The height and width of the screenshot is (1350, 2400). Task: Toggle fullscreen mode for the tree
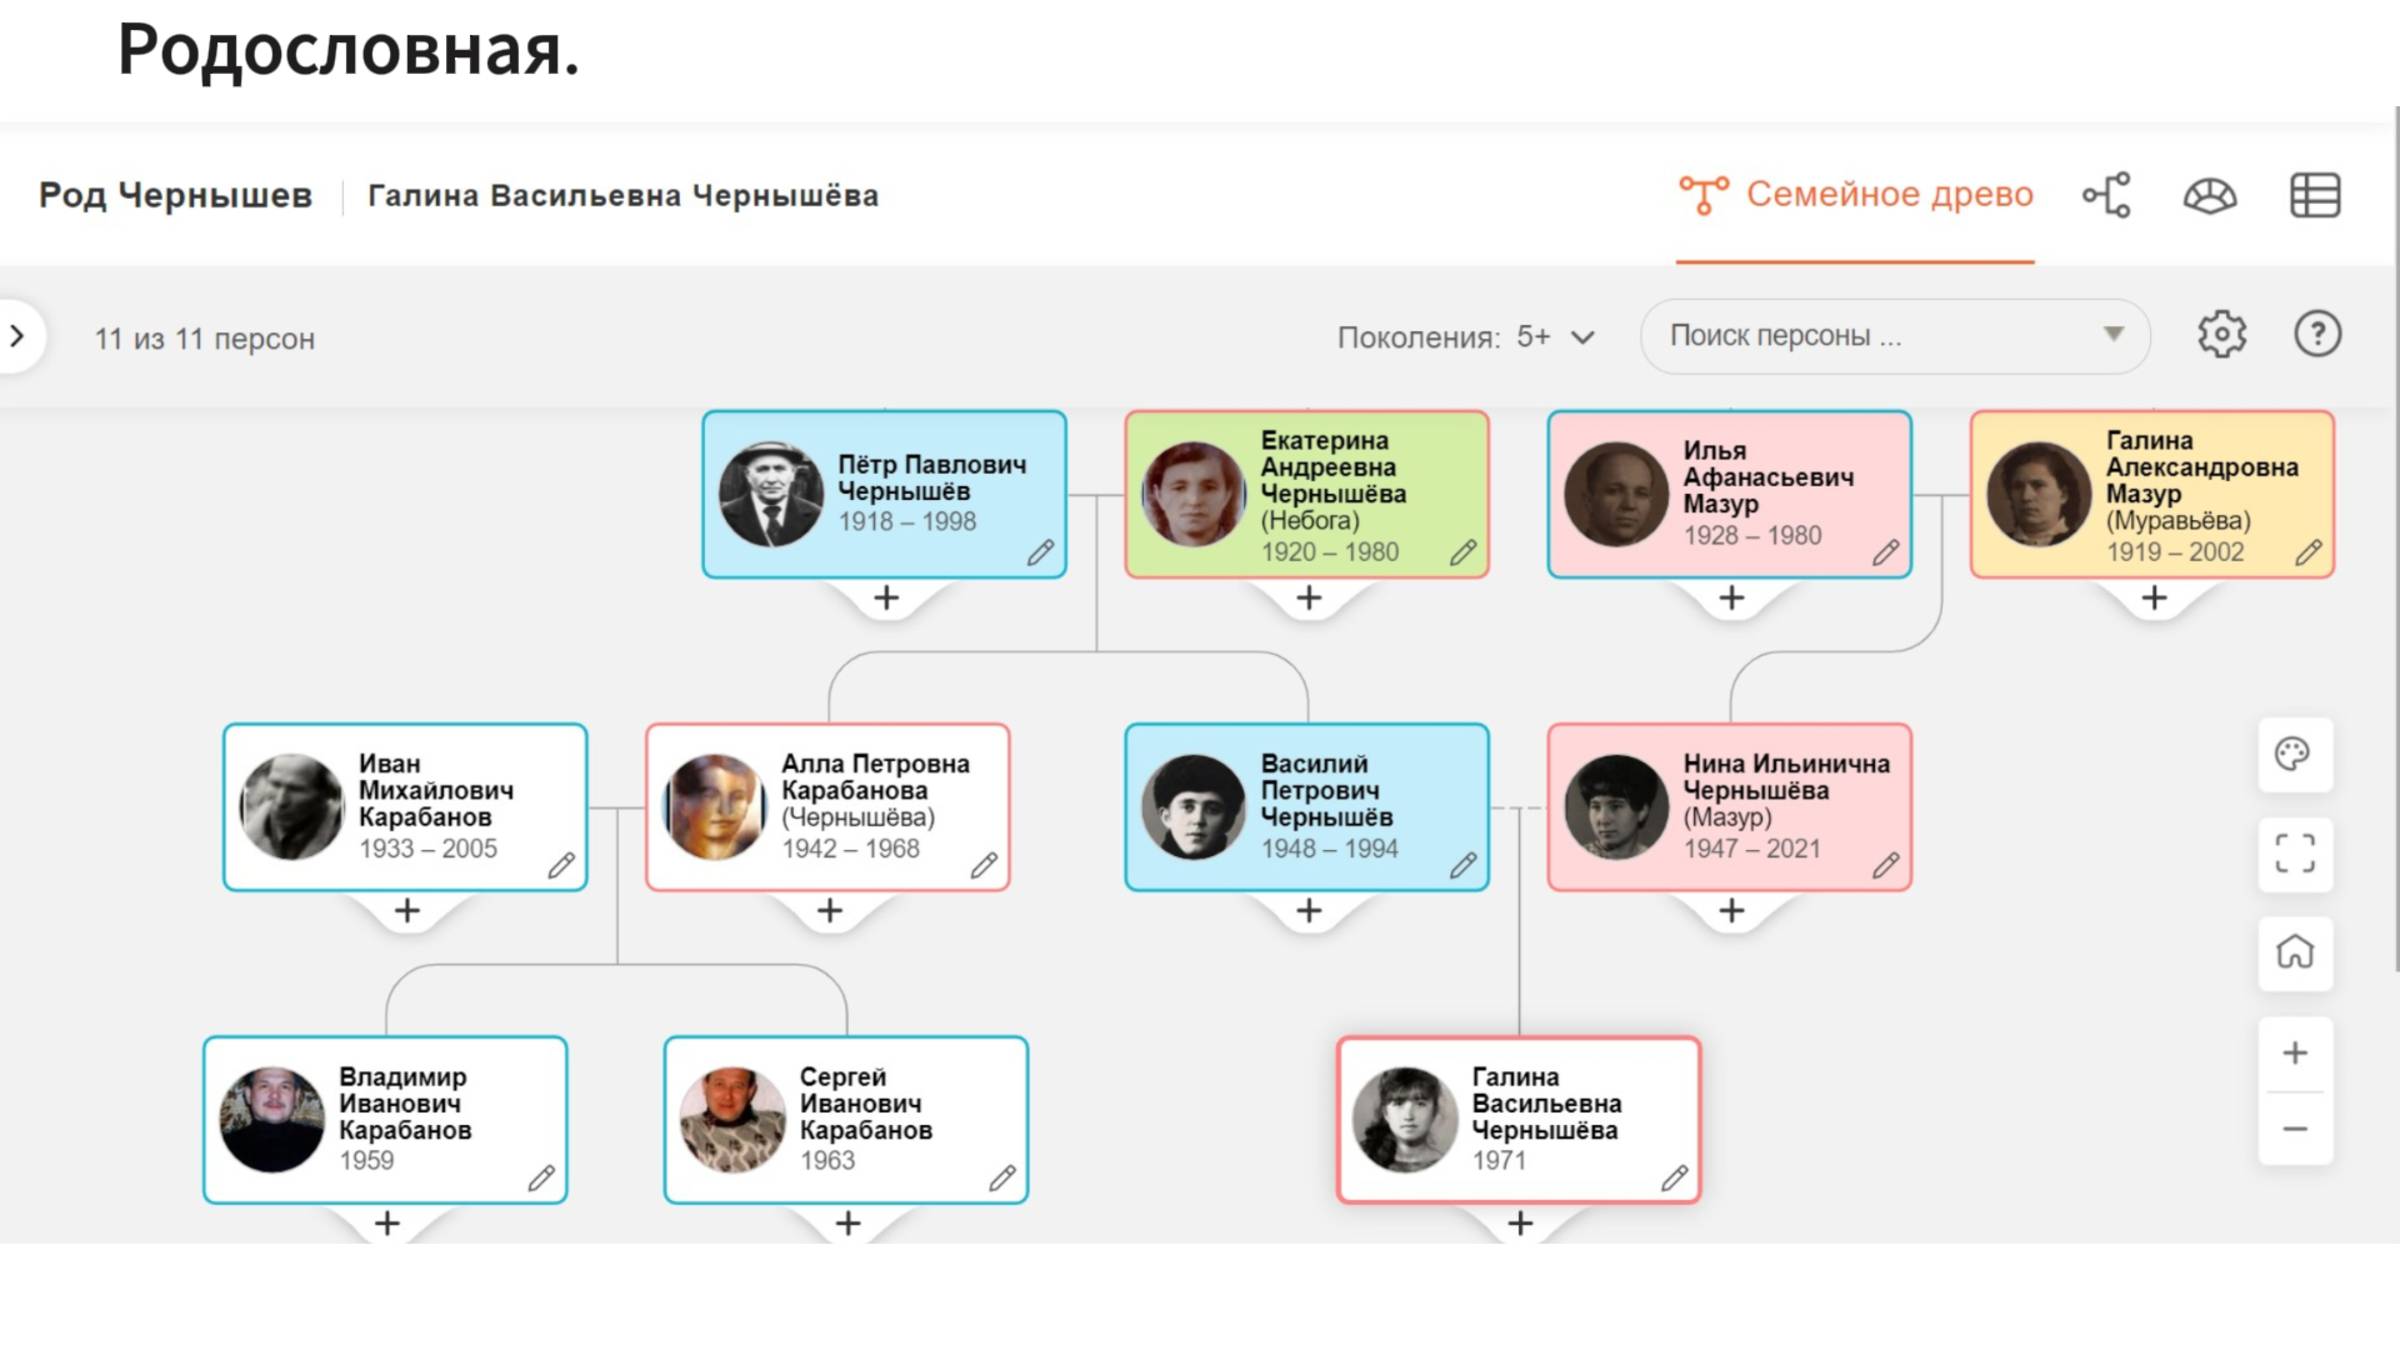coord(2295,854)
